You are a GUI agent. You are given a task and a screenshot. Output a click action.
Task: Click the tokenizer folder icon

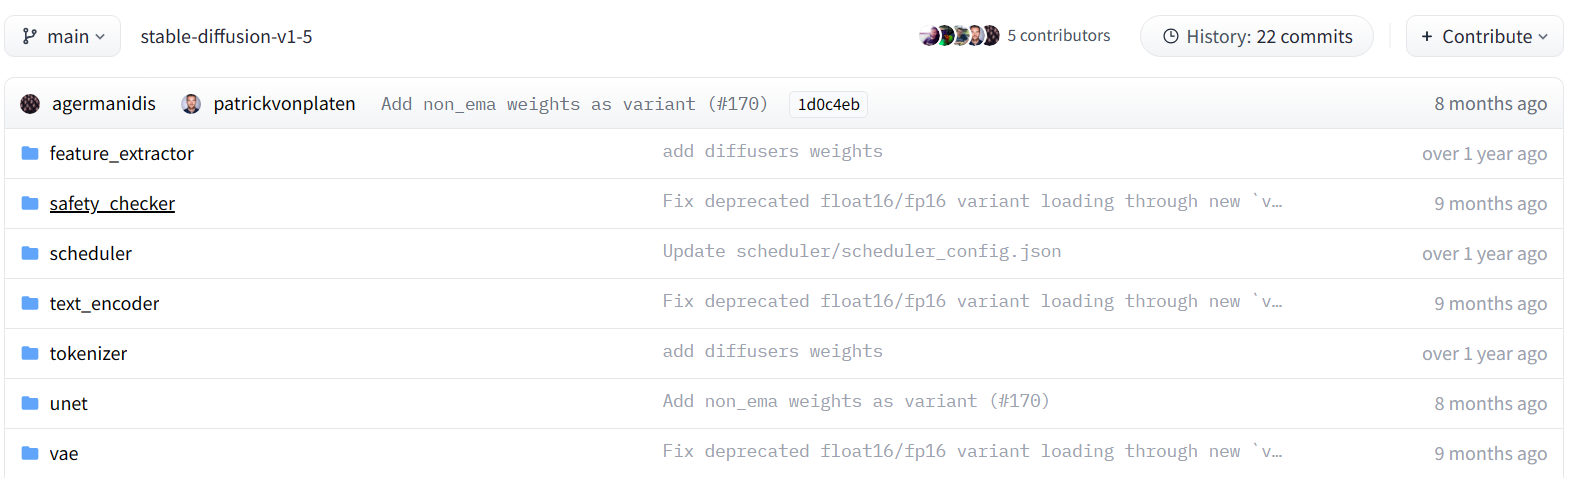tap(30, 353)
